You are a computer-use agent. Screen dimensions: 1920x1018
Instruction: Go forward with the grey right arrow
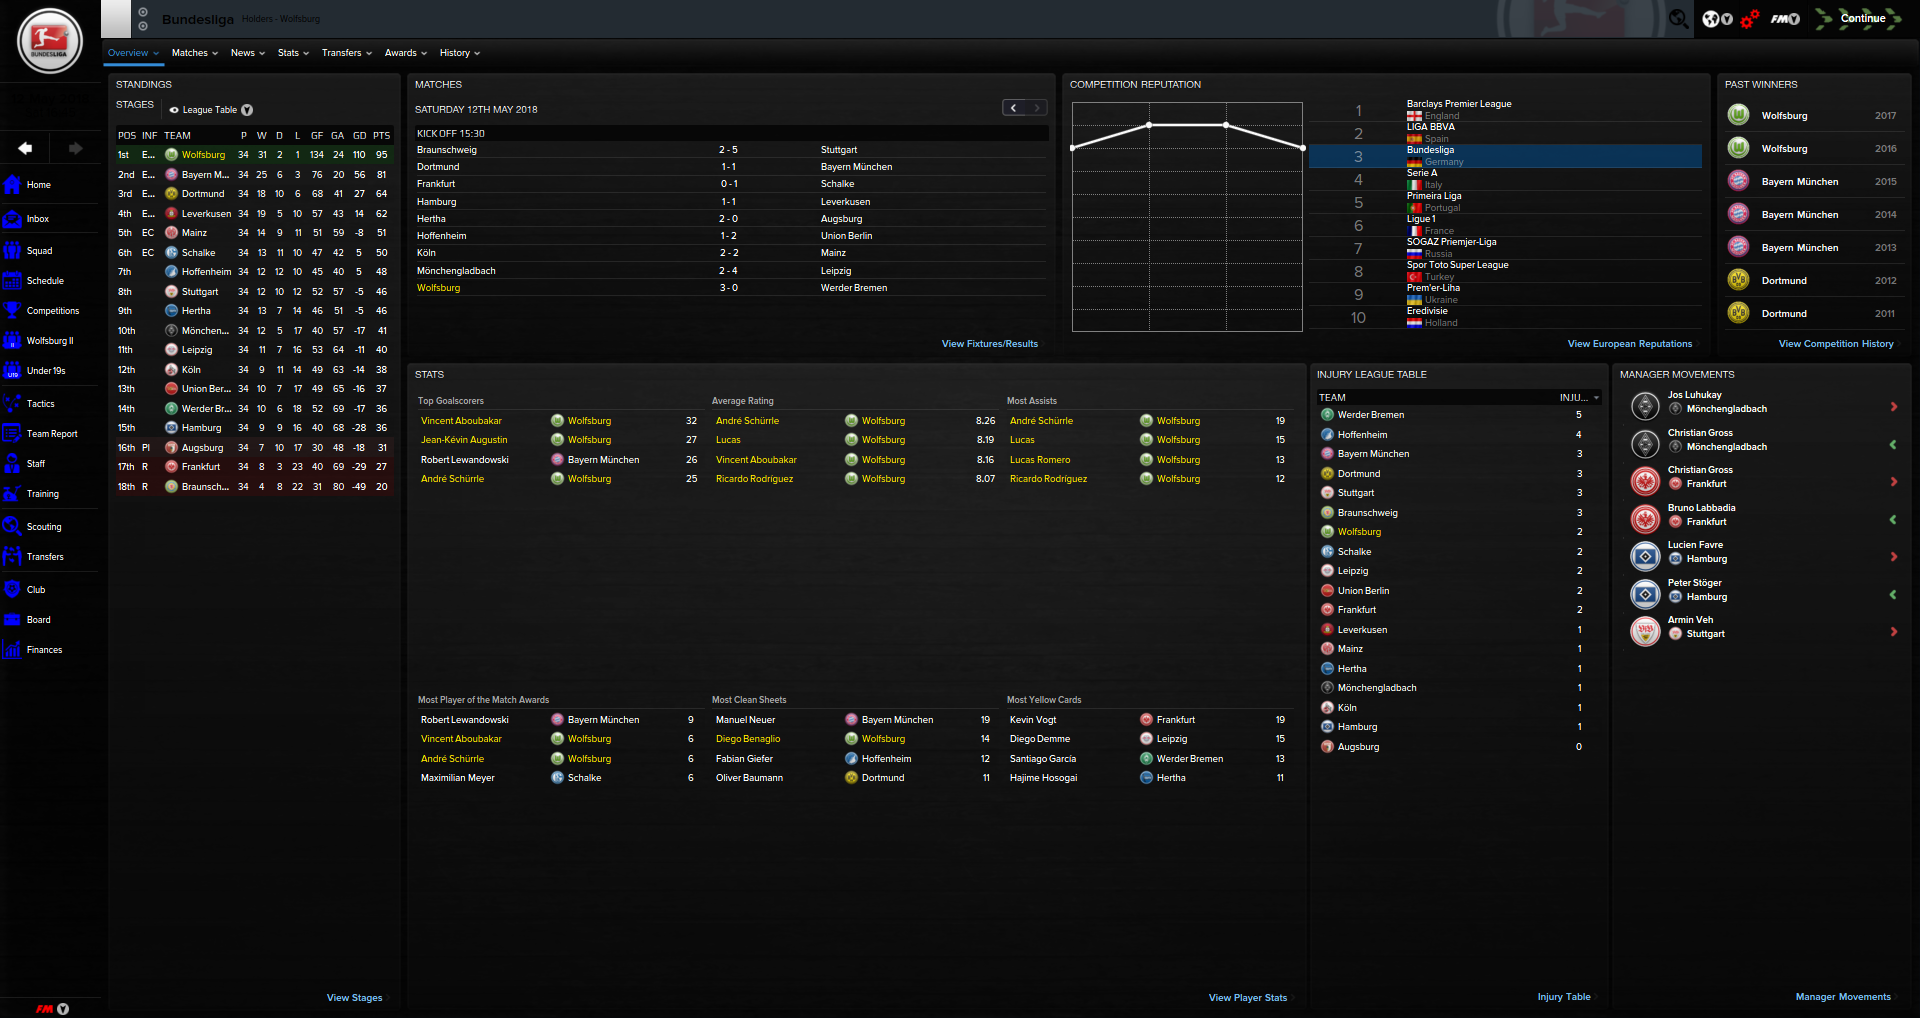coord(75,148)
